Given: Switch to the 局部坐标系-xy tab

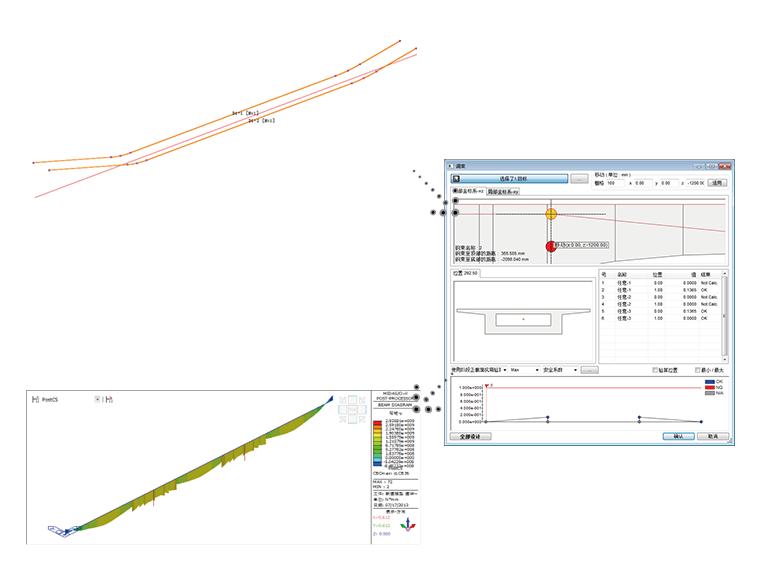Looking at the screenshot, I should point(503,192).
